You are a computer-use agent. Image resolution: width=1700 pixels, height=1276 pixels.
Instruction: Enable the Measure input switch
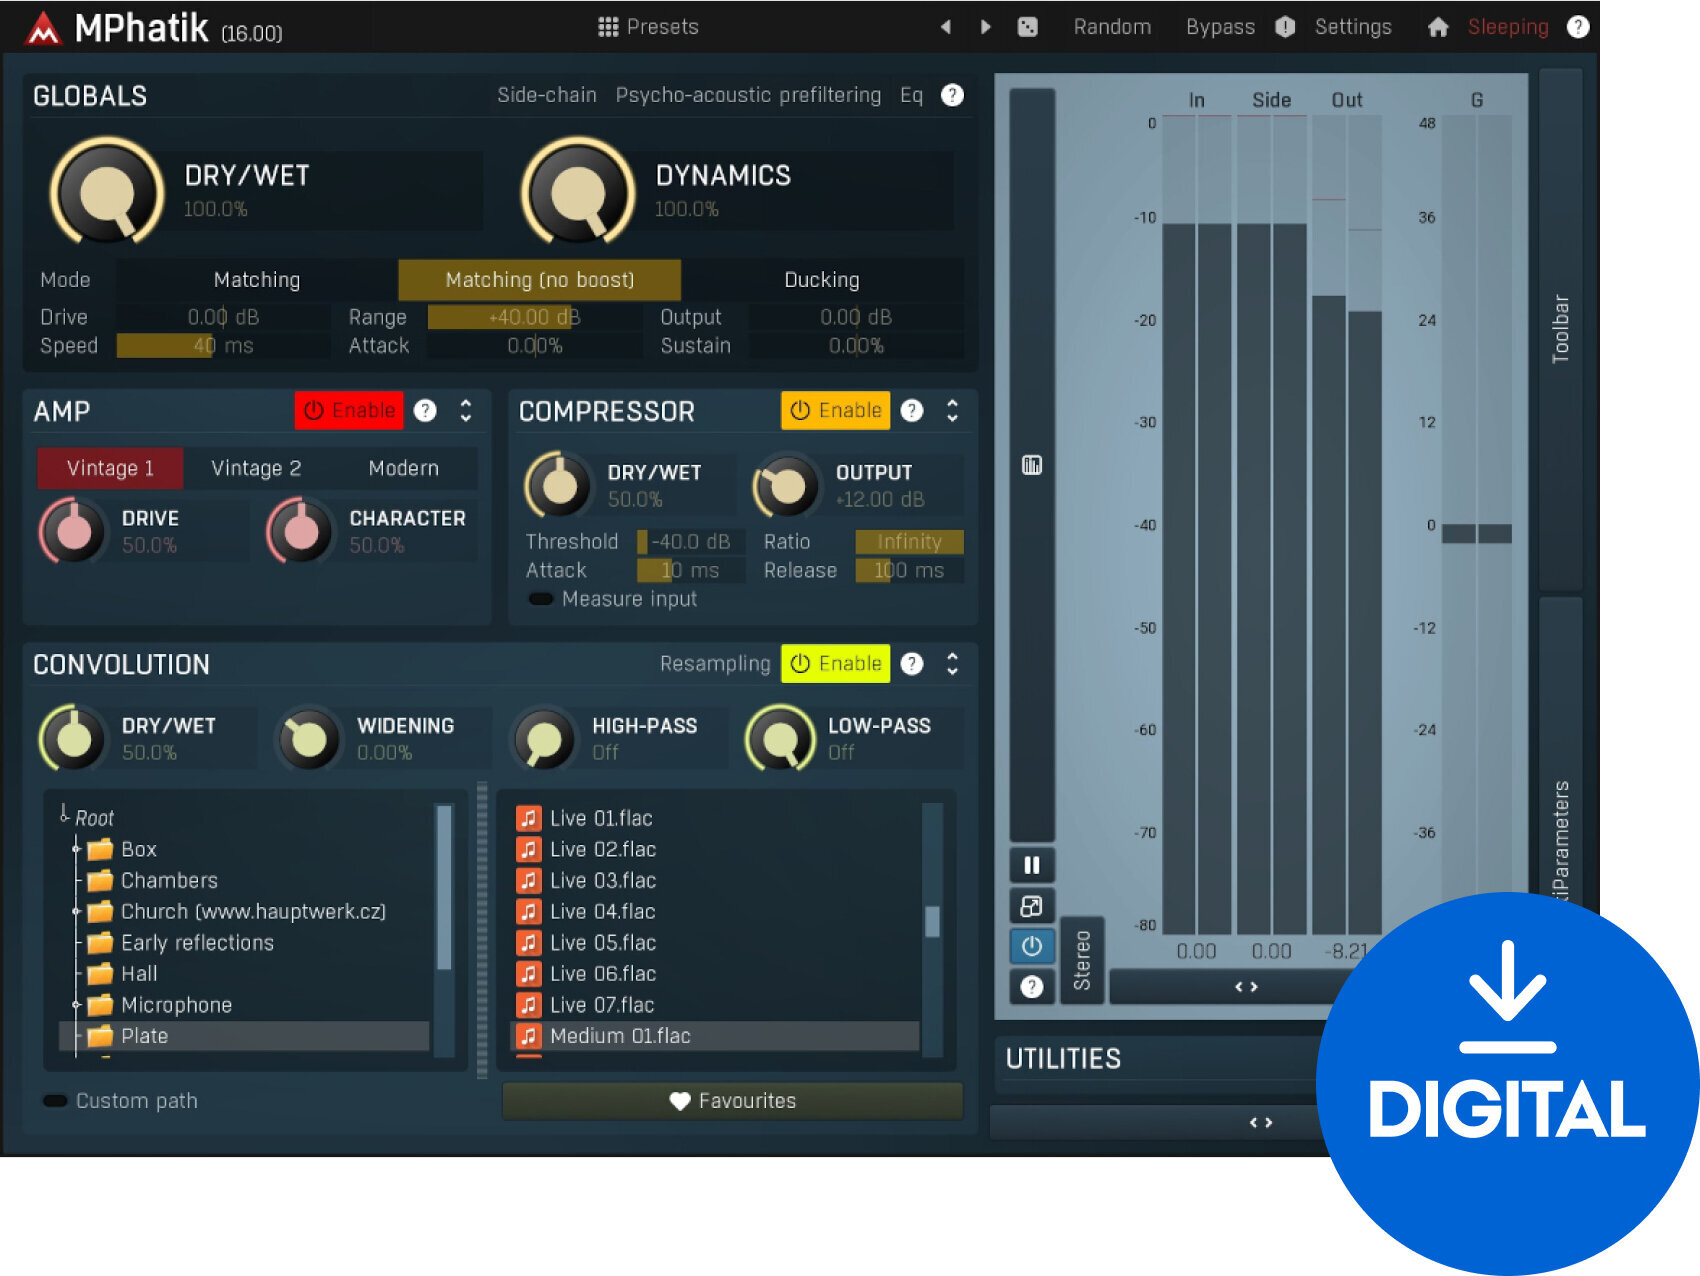point(541,599)
